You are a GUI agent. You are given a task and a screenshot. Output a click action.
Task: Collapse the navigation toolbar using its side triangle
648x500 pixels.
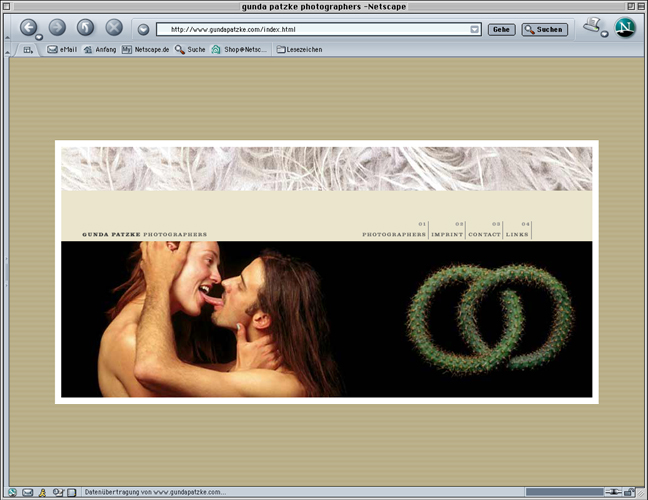(7, 38)
